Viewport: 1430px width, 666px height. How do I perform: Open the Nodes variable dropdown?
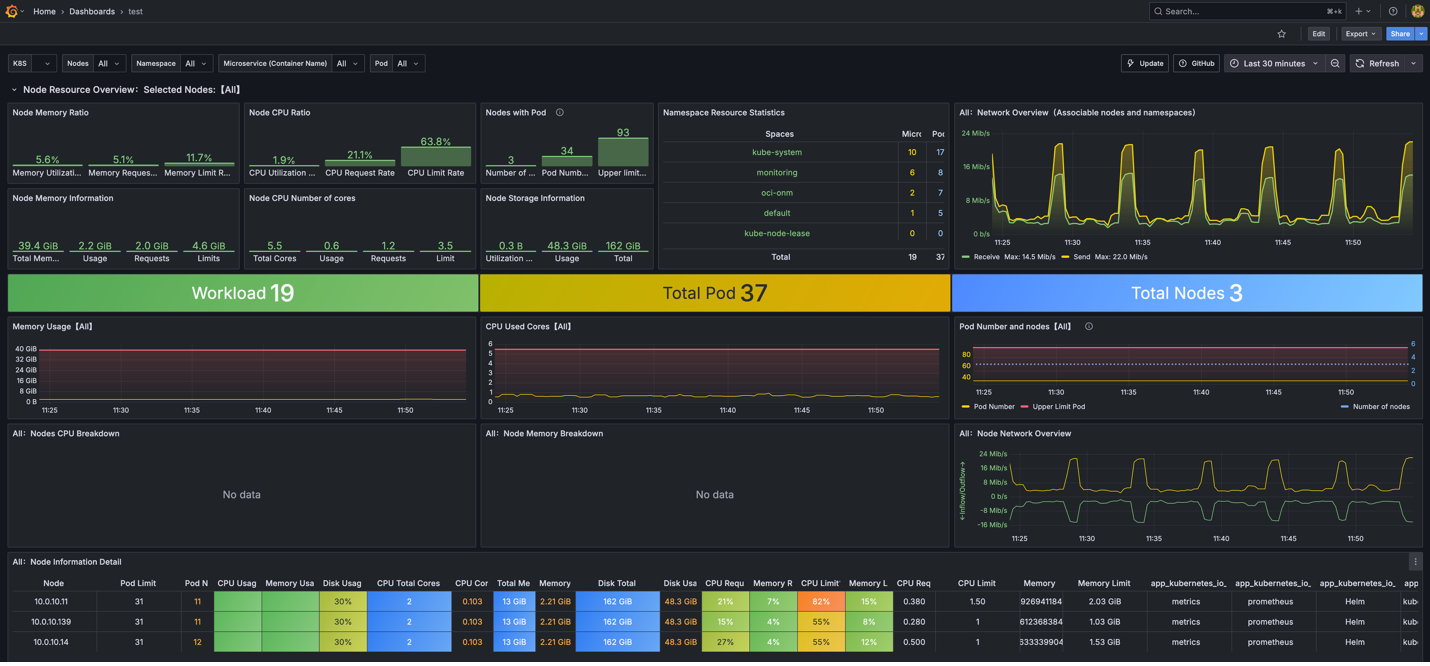[106, 63]
